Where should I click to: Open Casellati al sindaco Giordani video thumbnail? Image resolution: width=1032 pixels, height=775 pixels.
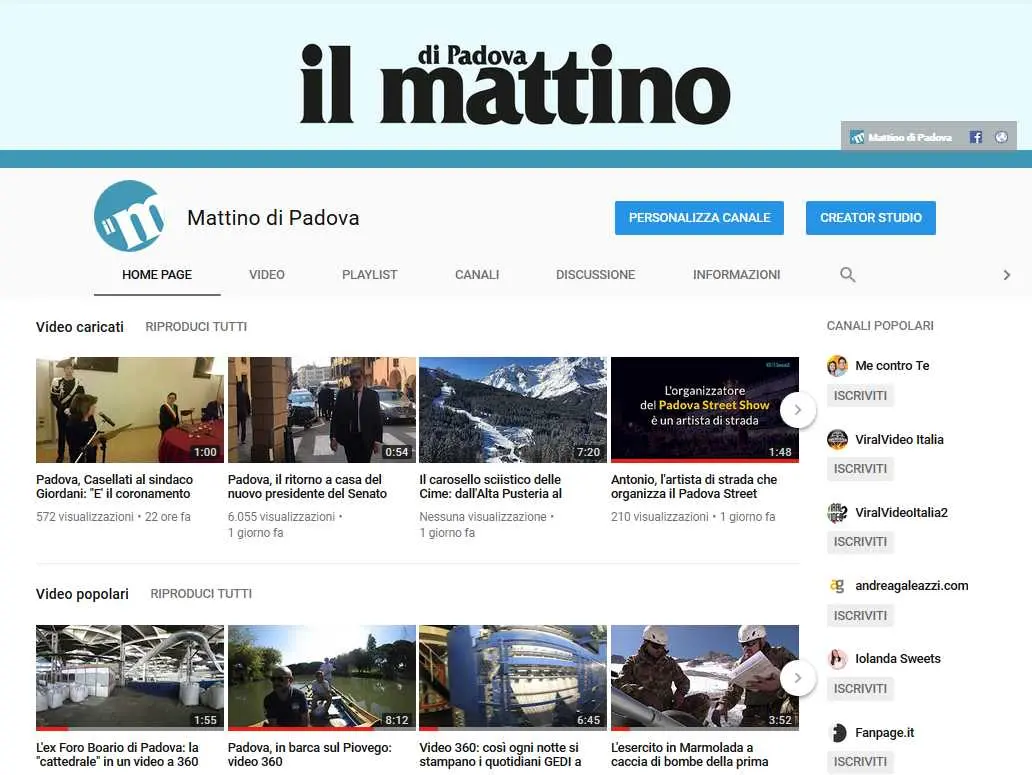point(130,410)
